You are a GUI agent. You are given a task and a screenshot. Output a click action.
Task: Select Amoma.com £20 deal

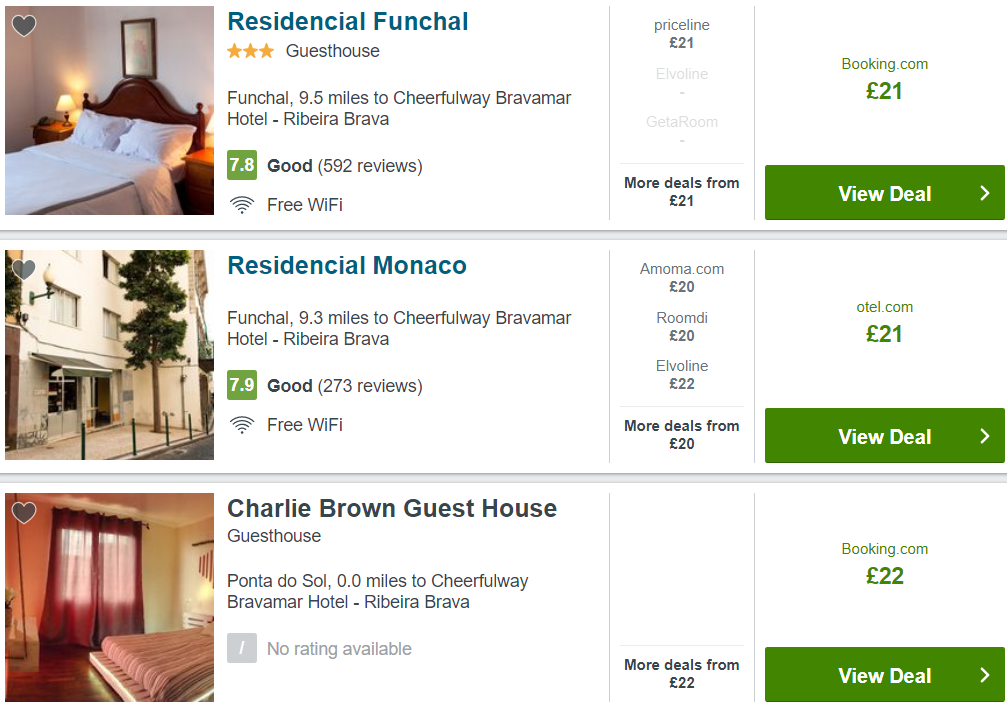pyautogui.click(x=682, y=278)
